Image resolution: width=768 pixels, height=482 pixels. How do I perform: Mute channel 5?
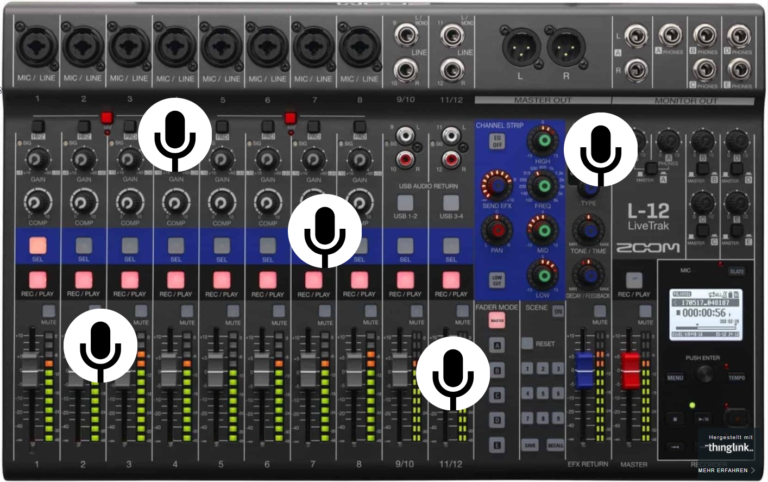tap(233, 311)
